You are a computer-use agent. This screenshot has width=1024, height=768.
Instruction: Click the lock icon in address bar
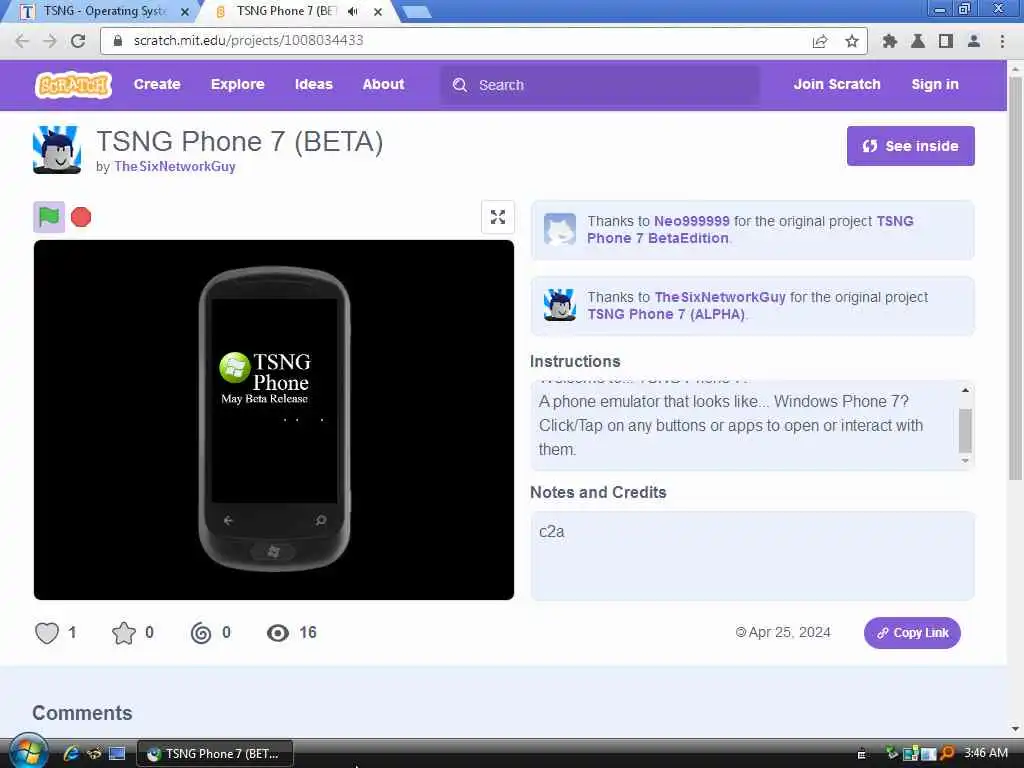118,40
